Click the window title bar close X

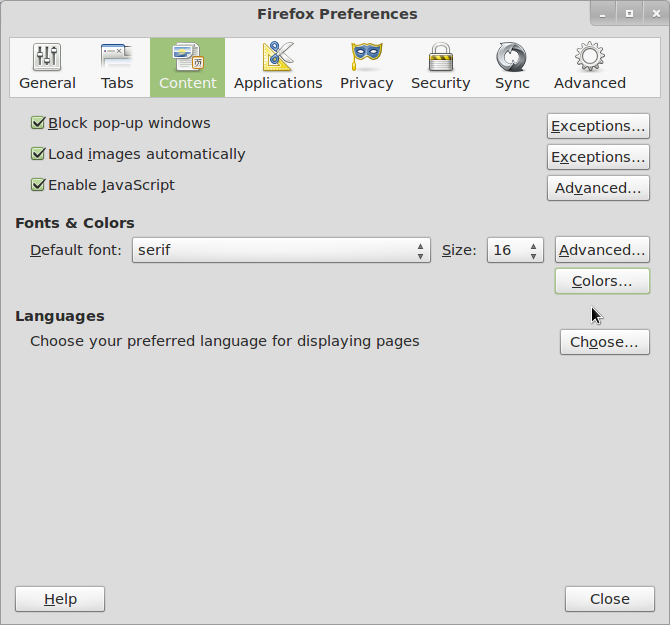[656, 14]
